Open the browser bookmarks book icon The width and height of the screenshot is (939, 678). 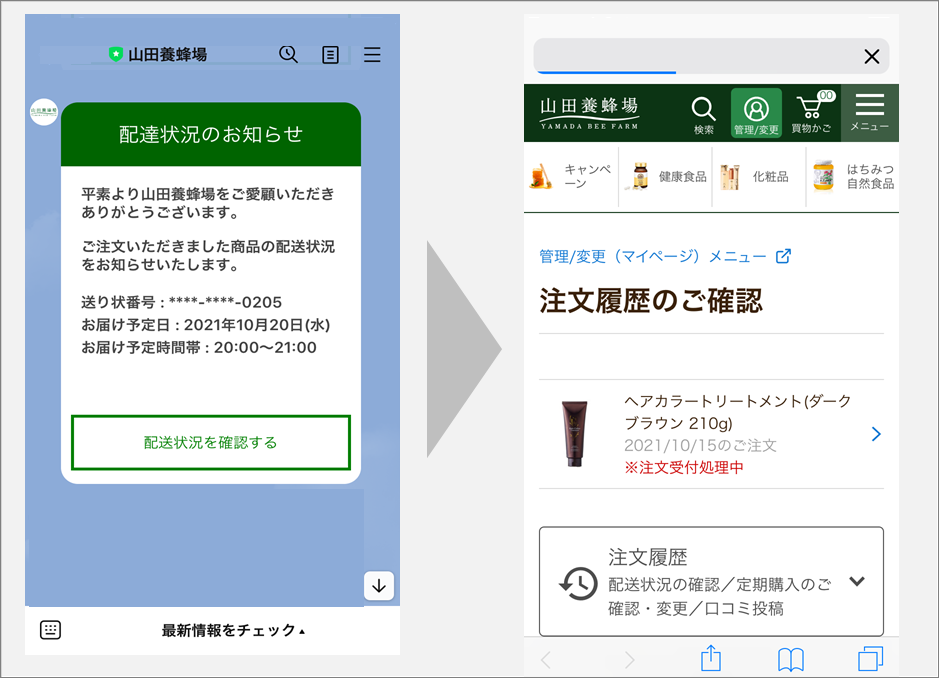pyautogui.click(x=790, y=659)
